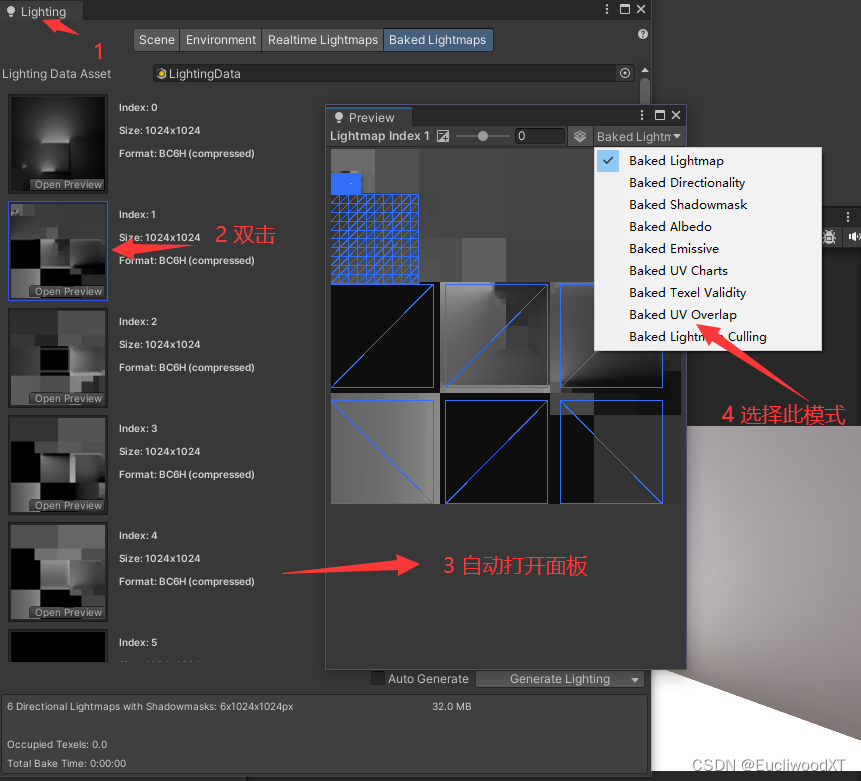Switch to the Environment tab
This screenshot has height=781, width=861.
221,40
